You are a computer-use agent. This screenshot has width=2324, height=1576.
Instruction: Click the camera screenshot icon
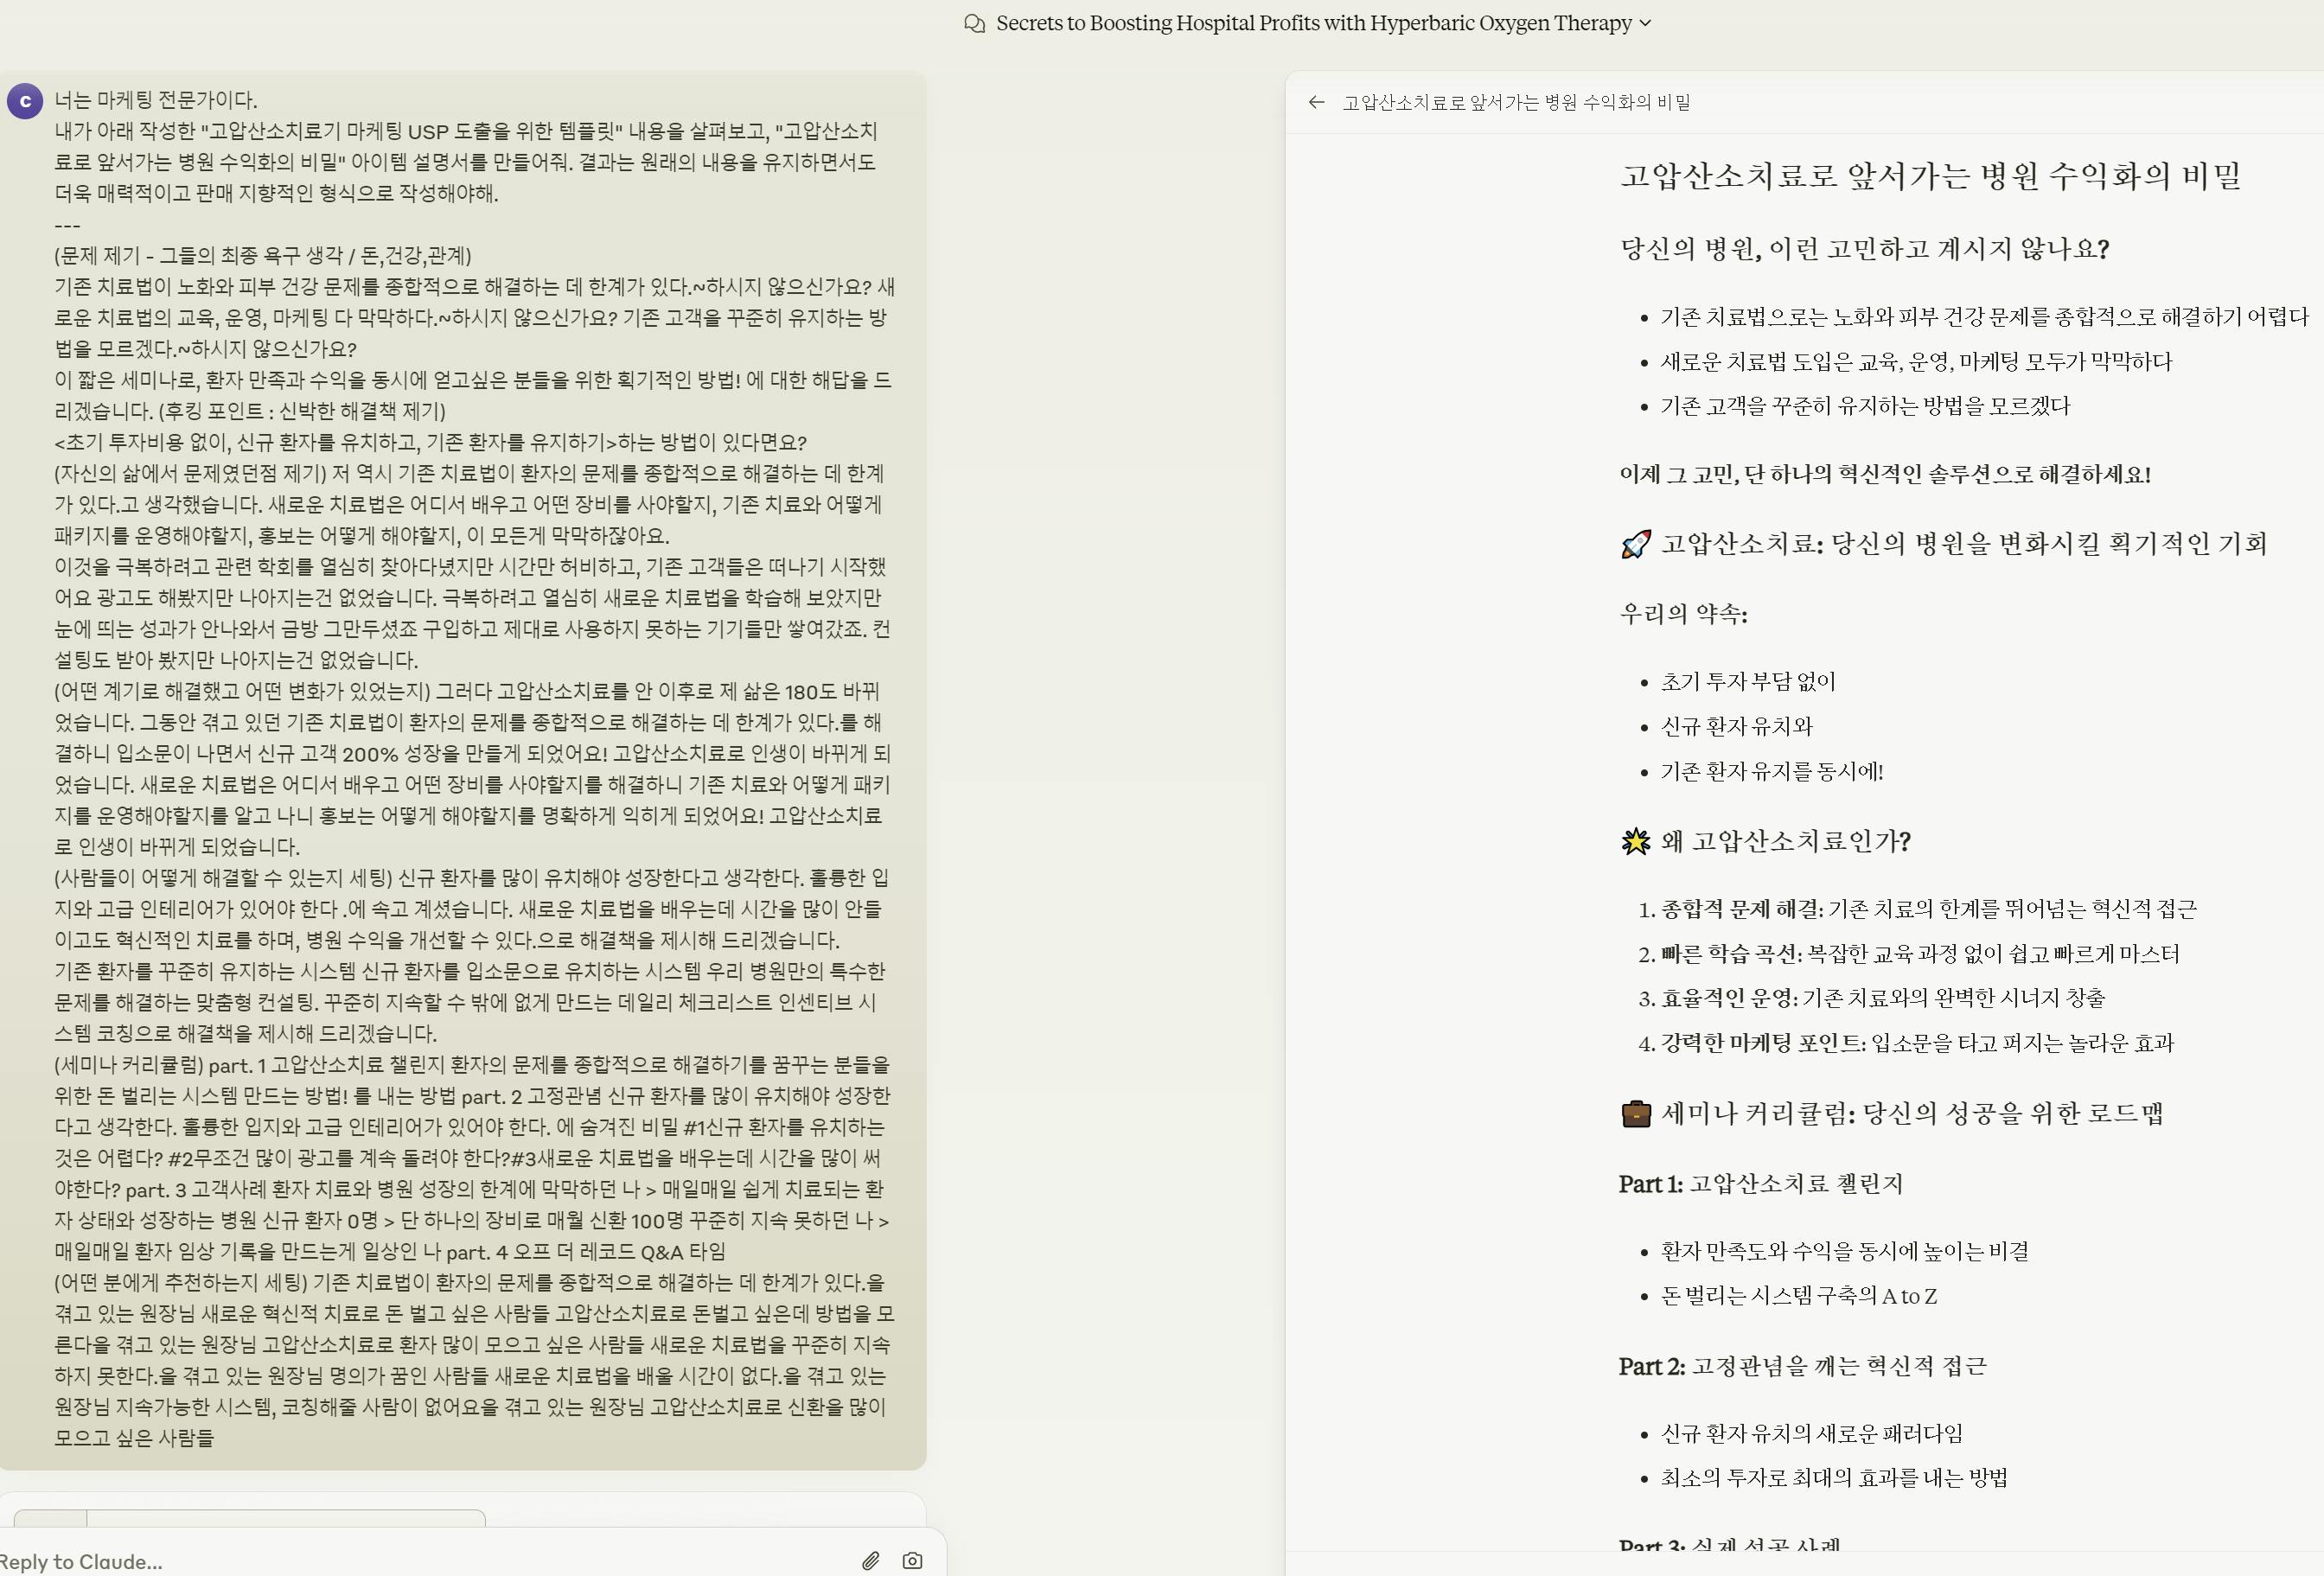click(x=912, y=1560)
